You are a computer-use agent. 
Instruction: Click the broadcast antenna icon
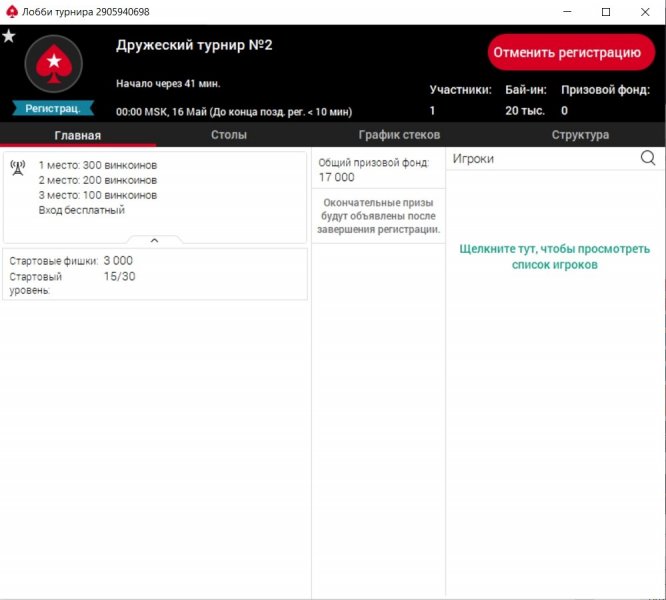18,167
